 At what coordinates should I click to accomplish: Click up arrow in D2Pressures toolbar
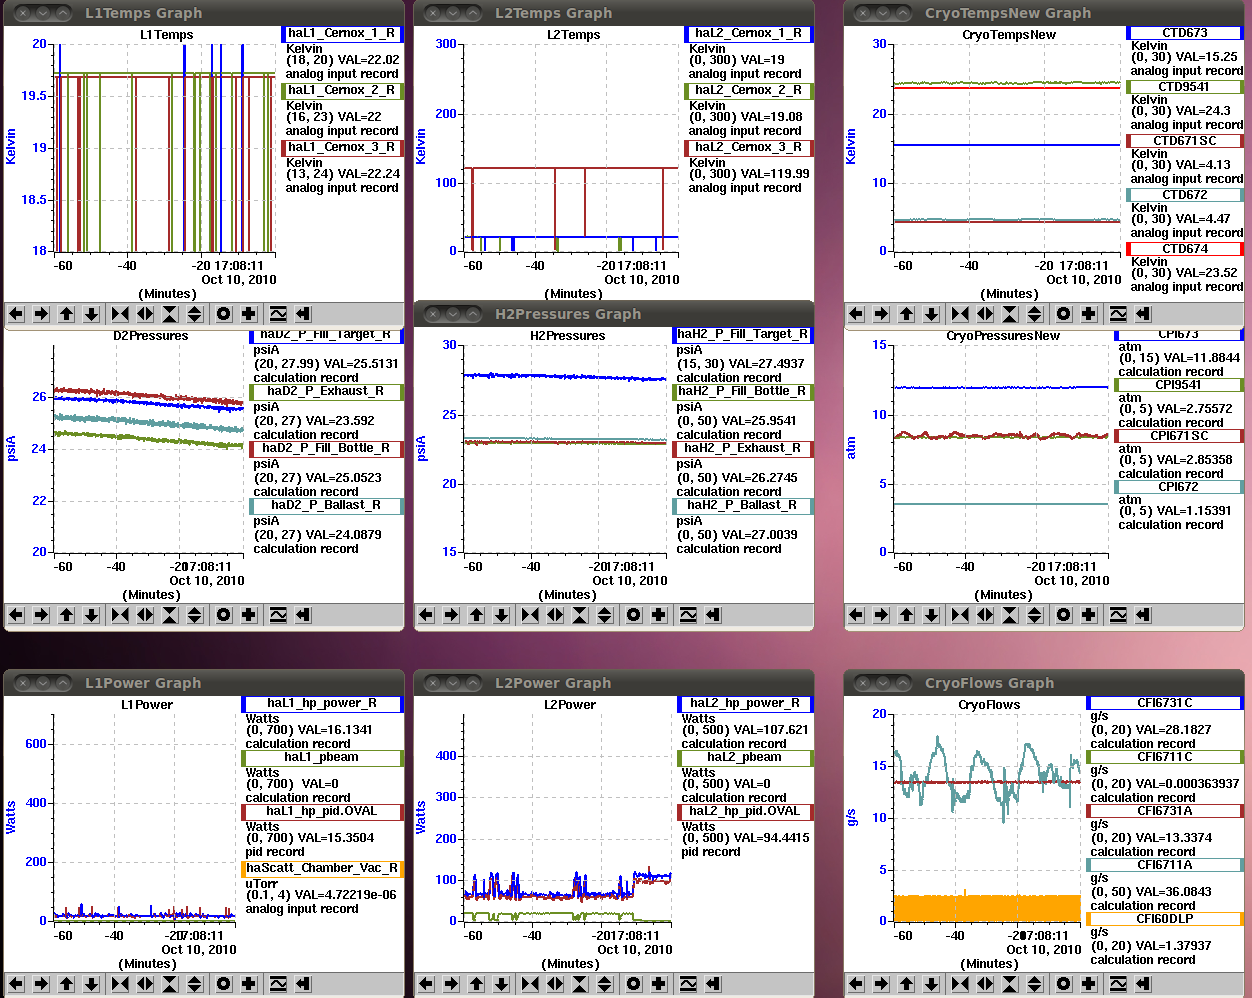(x=66, y=615)
